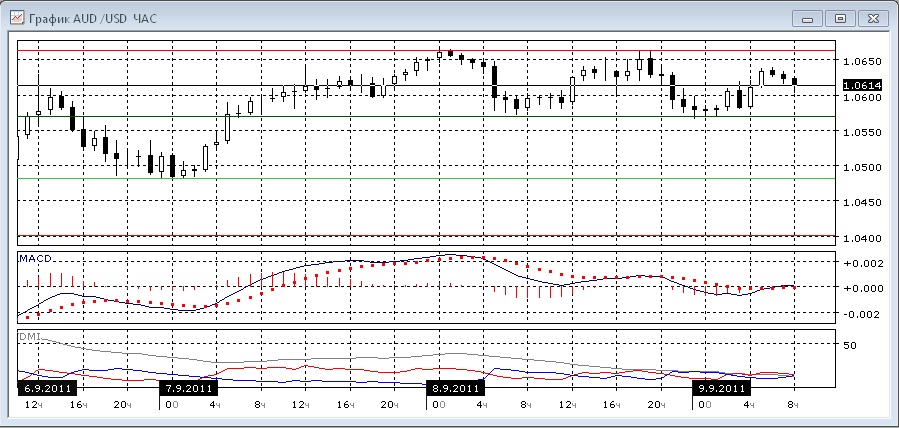Click the -0.002 MACD scale label

tap(861, 314)
